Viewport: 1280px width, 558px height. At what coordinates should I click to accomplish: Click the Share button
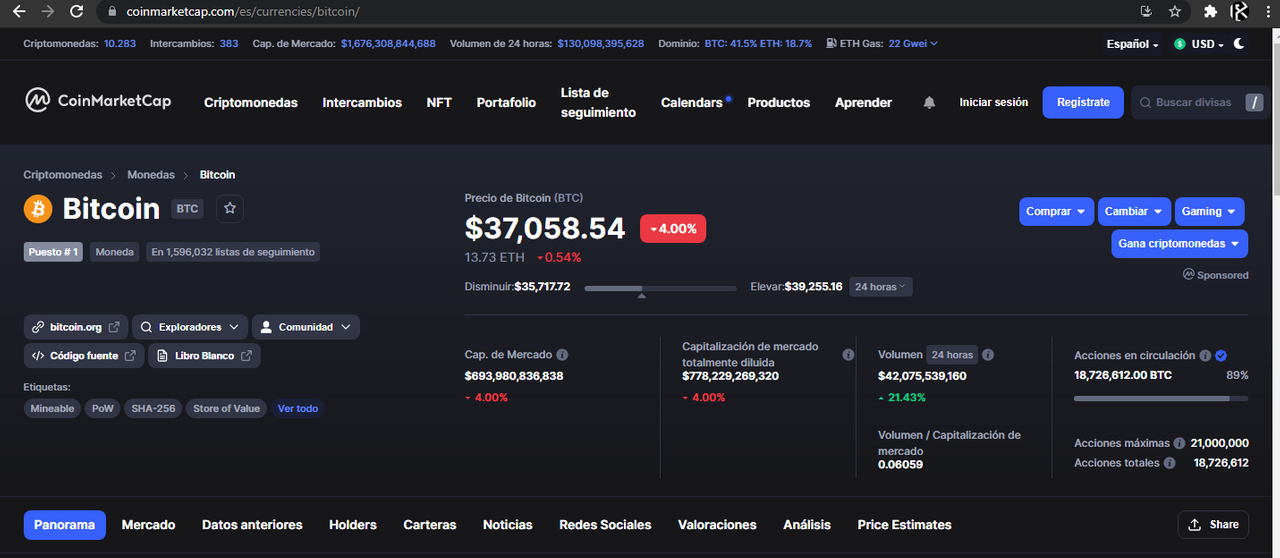[1213, 525]
